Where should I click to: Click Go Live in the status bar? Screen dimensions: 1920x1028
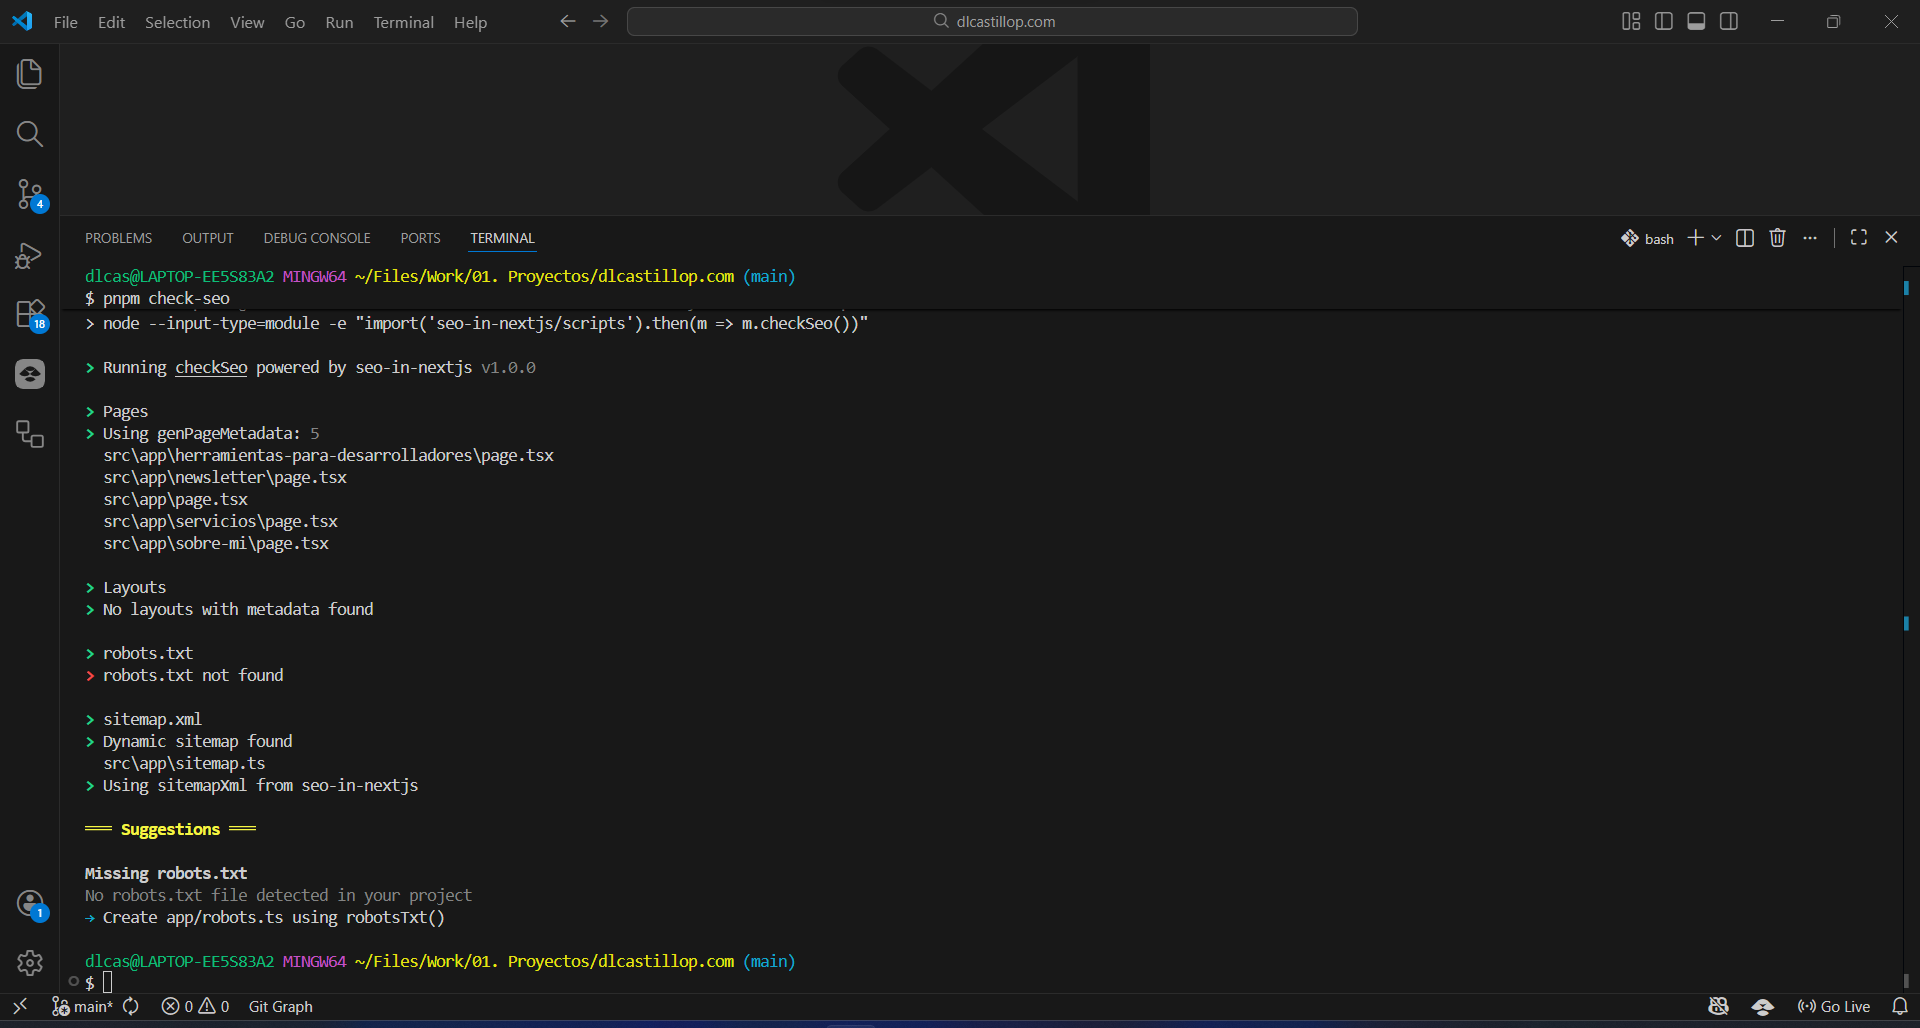coord(1833,1007)
